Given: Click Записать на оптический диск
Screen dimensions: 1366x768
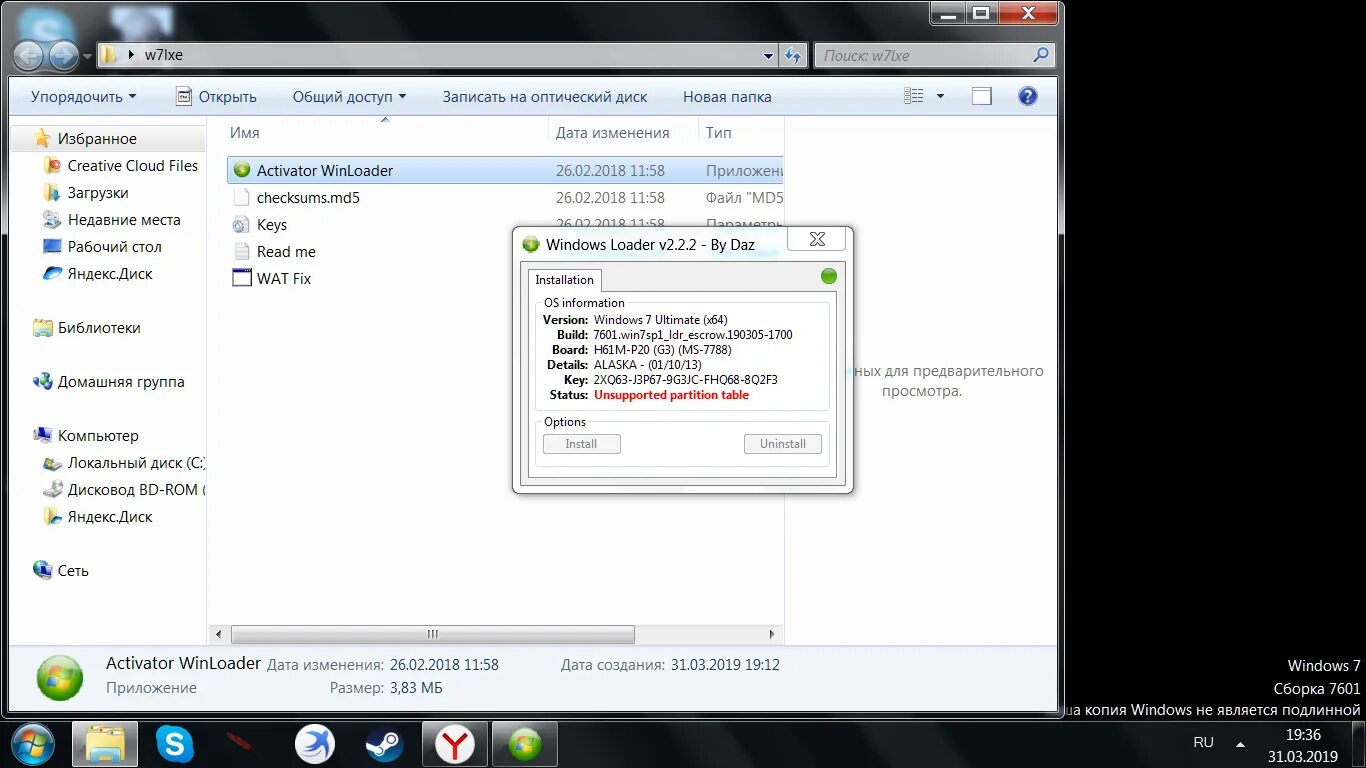Looking at the screenshot, I should 544,96.
